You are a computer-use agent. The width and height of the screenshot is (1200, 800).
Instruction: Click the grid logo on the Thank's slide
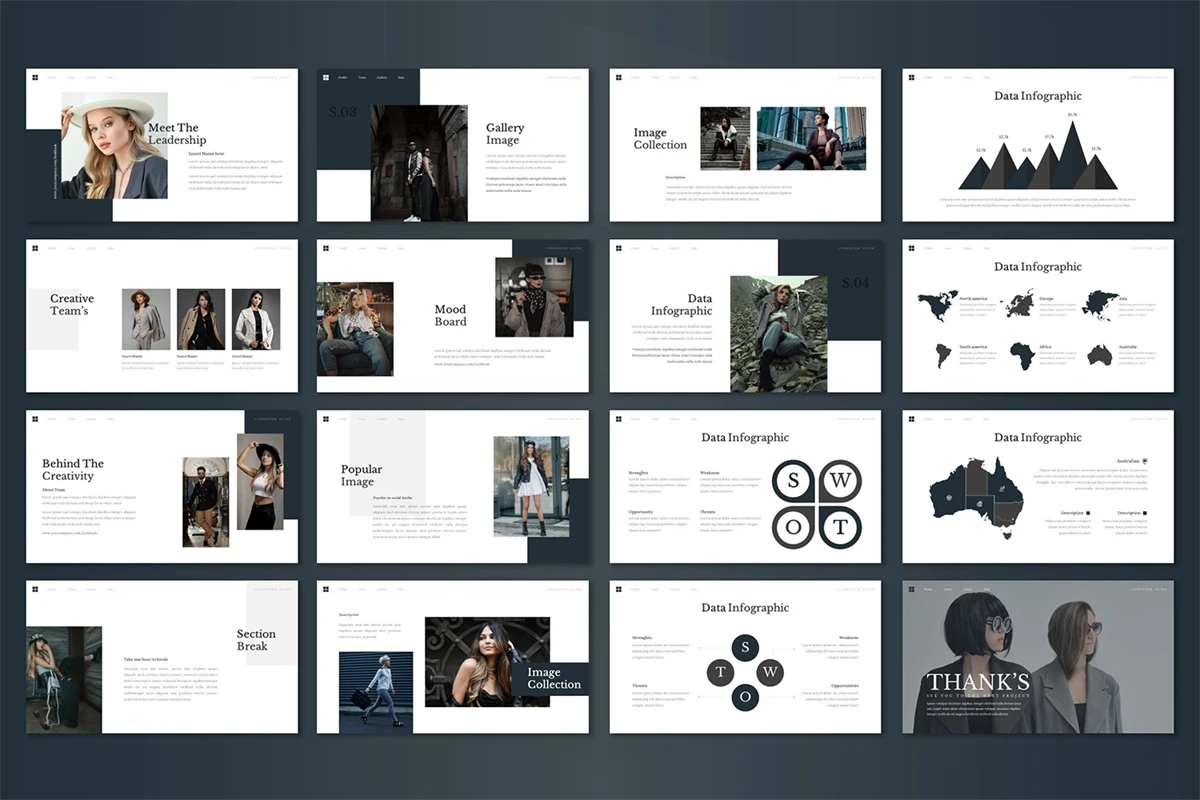(x=911, y=589)
